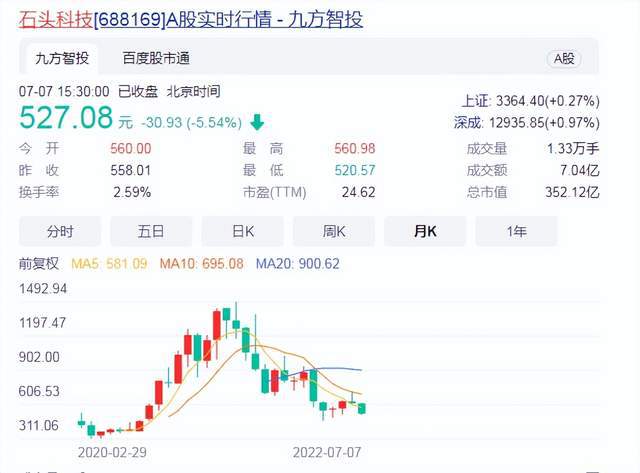Click the 深成 index 12935.85(+0.97%)
This screenshot has width=640, height=473.
click(x=527, y=122)
